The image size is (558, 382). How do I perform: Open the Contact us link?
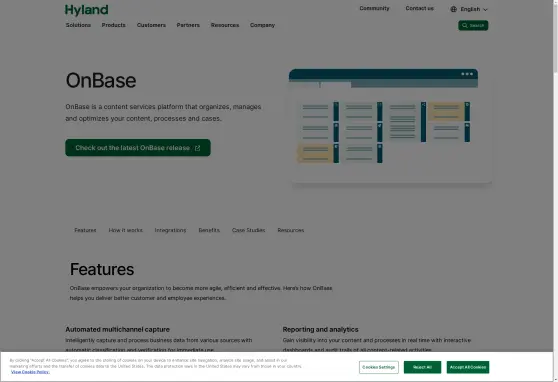pyautogui.click(x=420, y=8)
